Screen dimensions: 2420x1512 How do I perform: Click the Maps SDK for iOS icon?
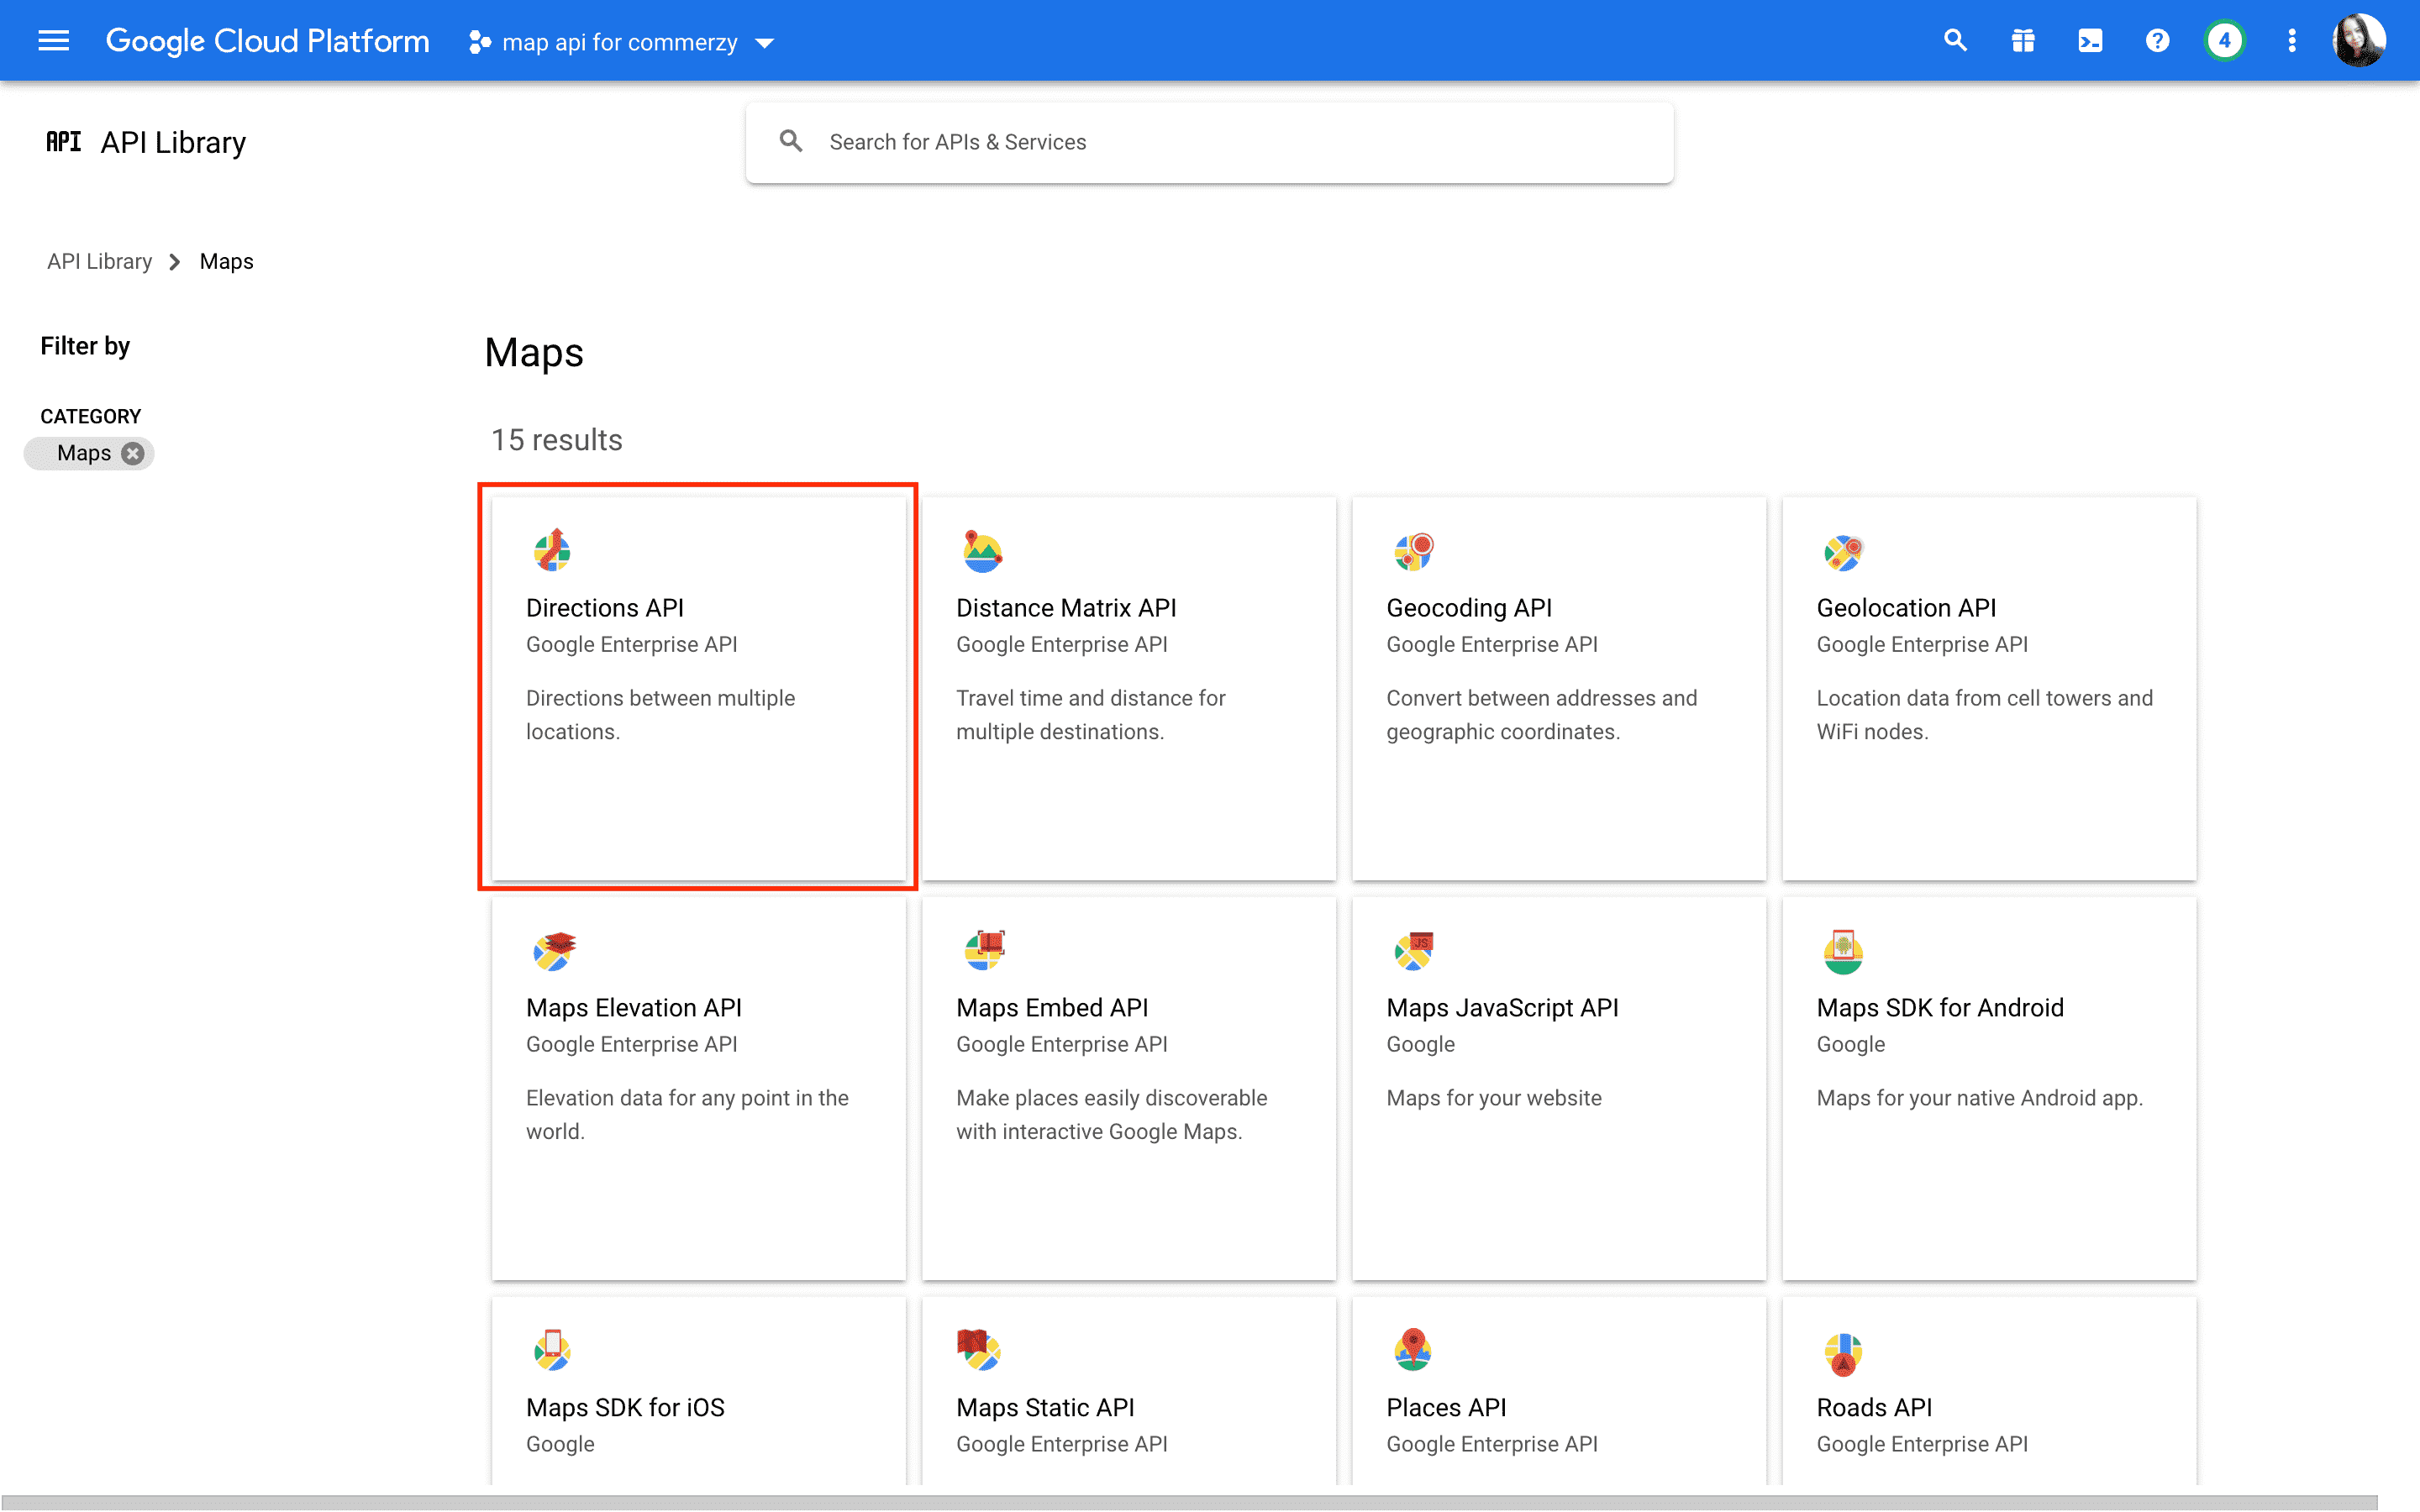552,1350
